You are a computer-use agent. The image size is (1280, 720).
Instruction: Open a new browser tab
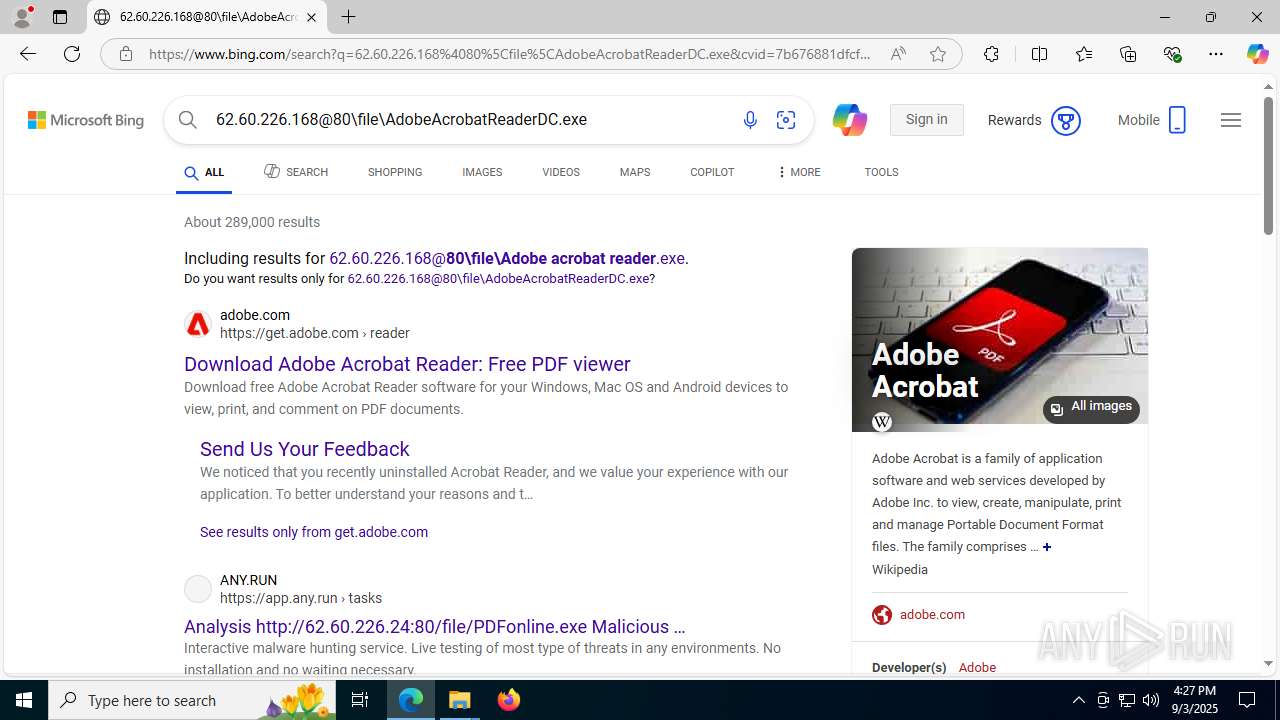pyautogui.click(x=348, y=17)
